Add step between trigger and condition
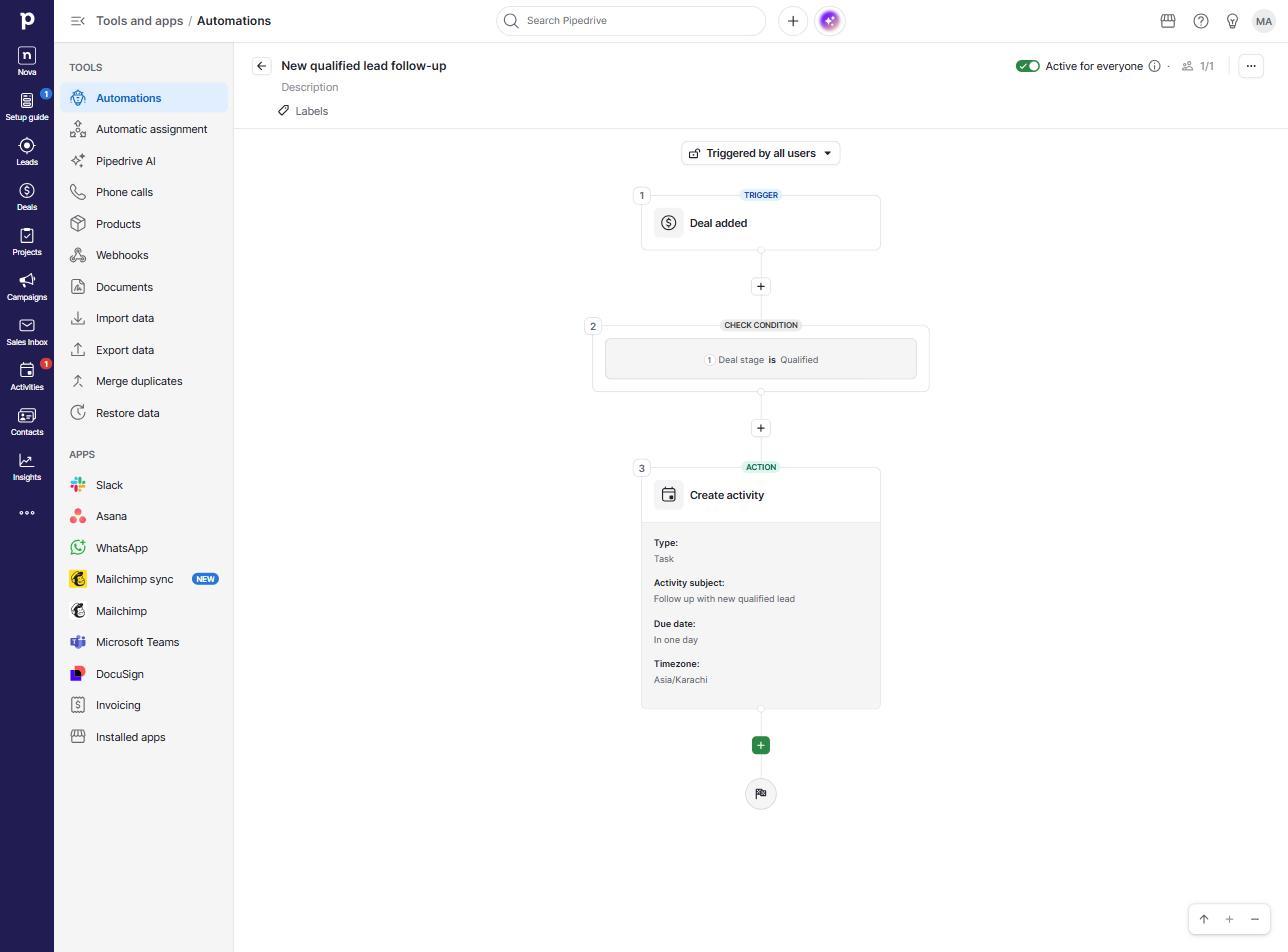Image resolution: width=1288 pixels, height=952 pixels. [761, 287]
